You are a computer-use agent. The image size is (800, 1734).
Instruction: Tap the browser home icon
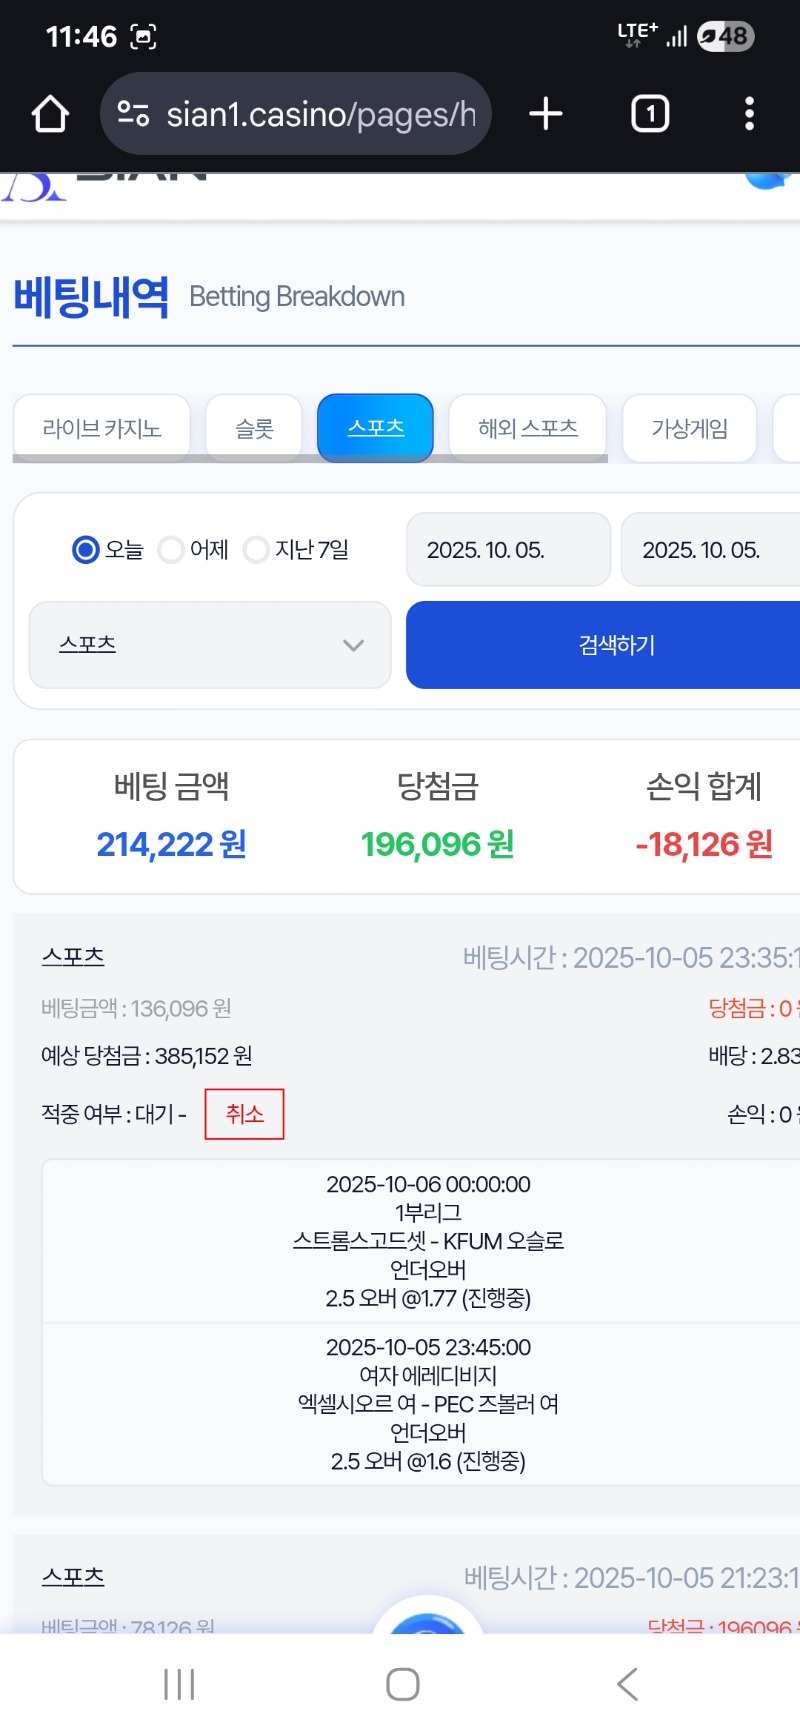(50, 114)
